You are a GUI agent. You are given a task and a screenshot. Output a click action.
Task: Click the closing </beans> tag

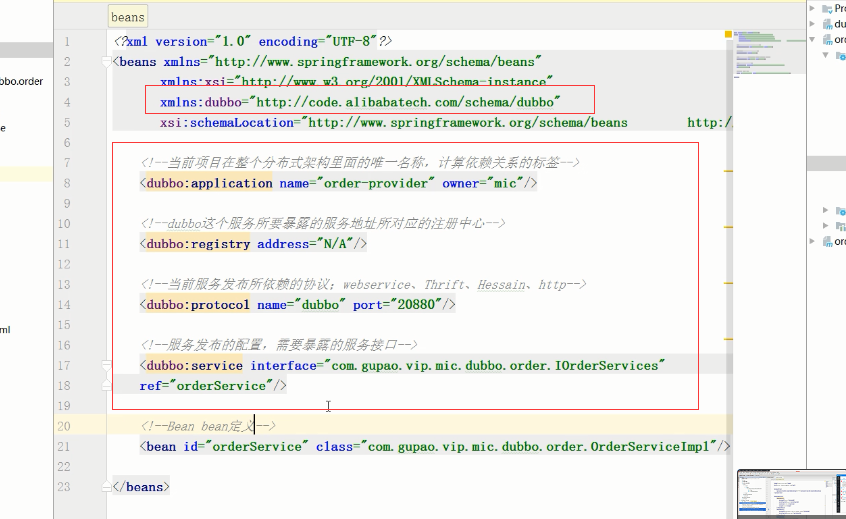point(141,487)
